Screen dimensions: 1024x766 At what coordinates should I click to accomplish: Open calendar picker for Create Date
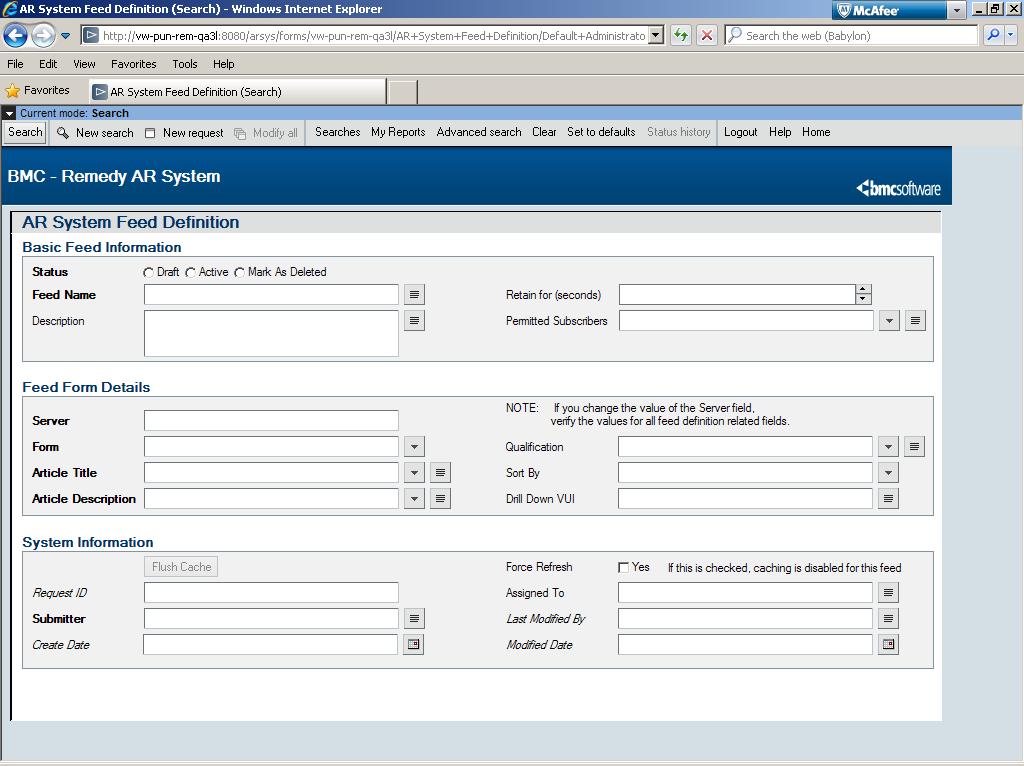coord(413,645)
